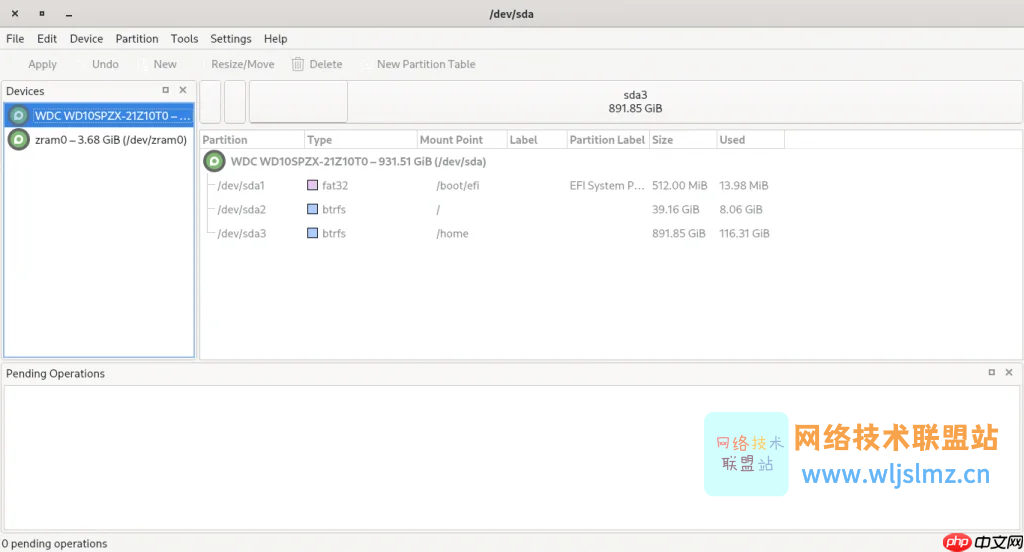Sort by the Partition column header
This screenshot has height=552, width=1024.
(252, 140)
